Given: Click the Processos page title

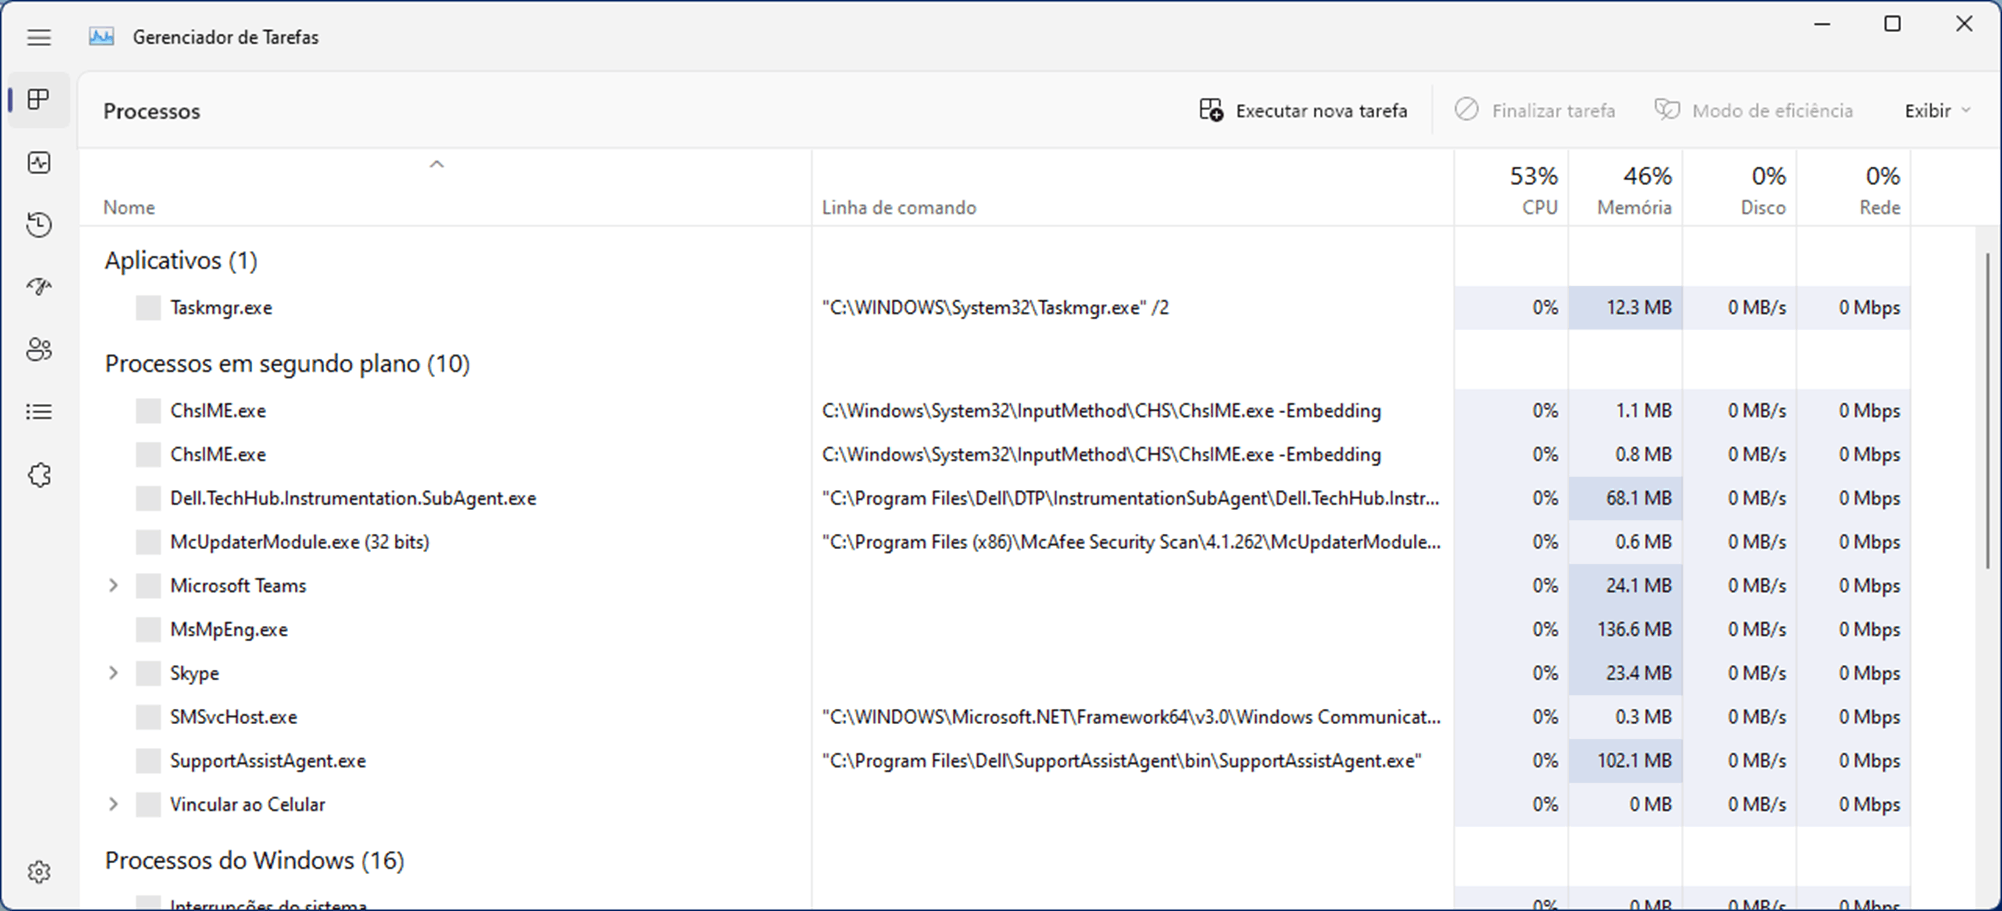Looking at the screenshot, I should click(152, 111).
